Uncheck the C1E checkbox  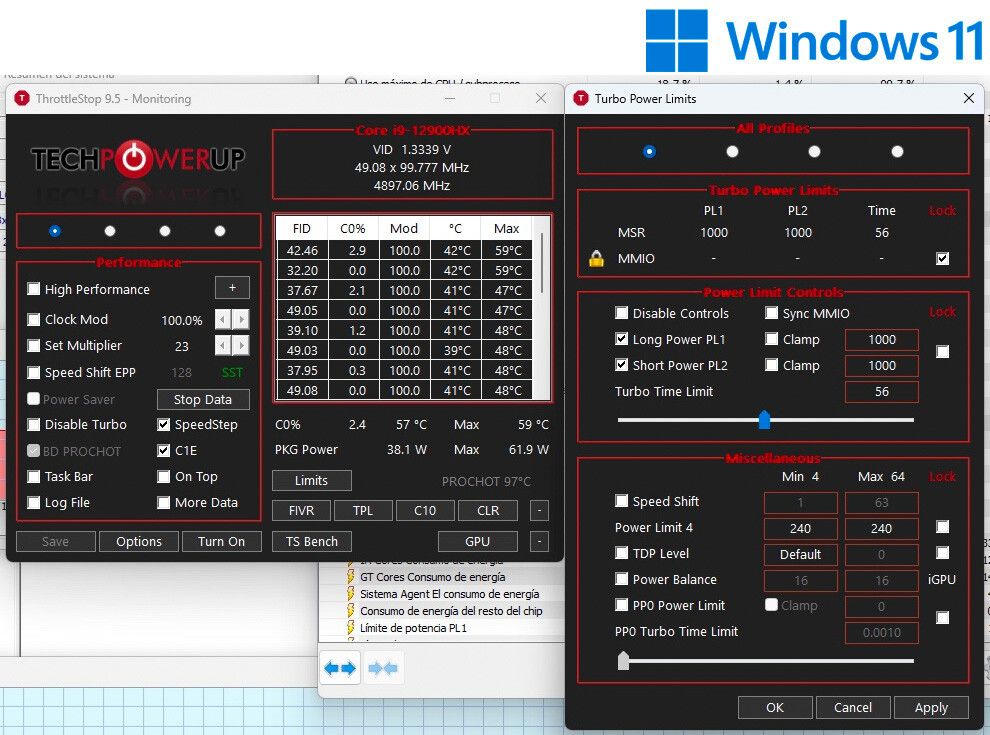point(164,450)
